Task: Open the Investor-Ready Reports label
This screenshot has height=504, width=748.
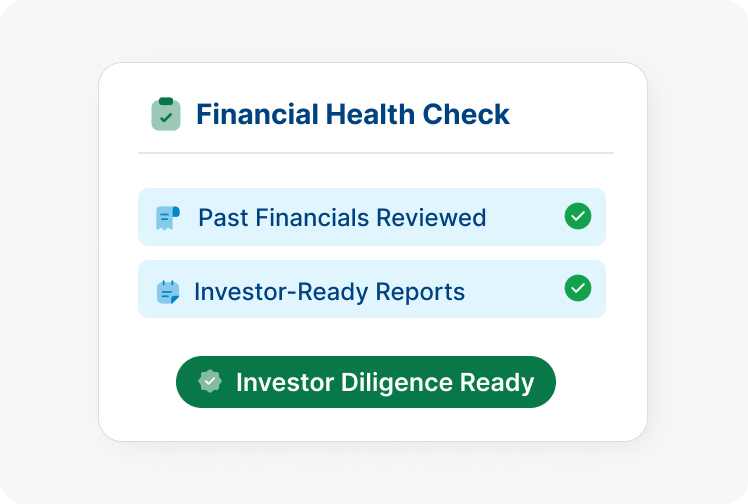Action: [x=329, y=291]
